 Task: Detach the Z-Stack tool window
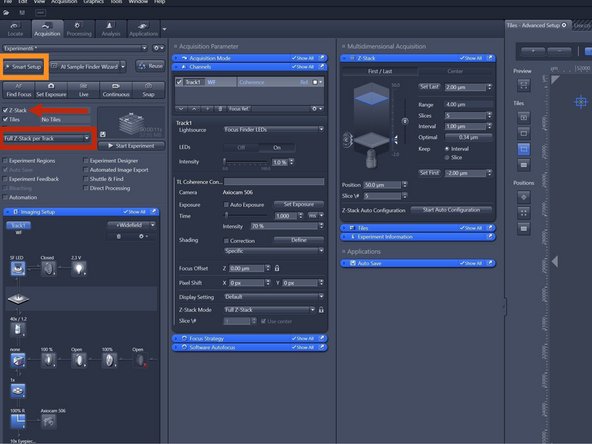coord(490,58)
